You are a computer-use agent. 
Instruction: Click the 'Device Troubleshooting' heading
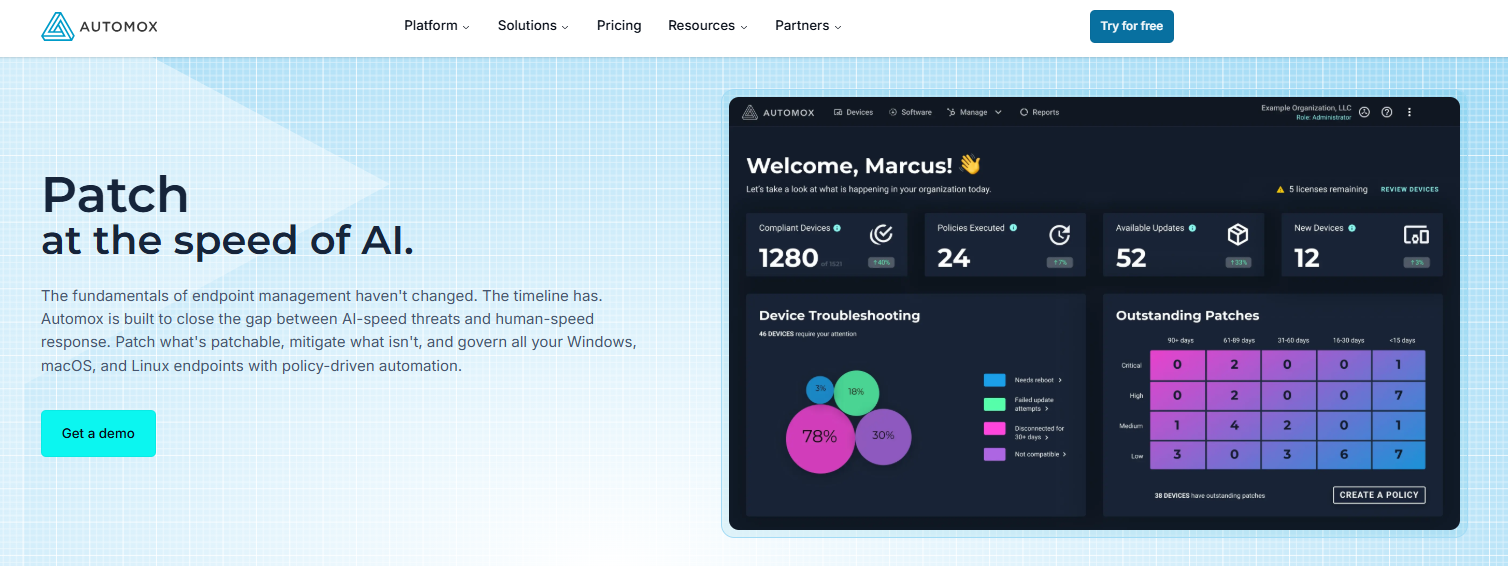(839, 315)
